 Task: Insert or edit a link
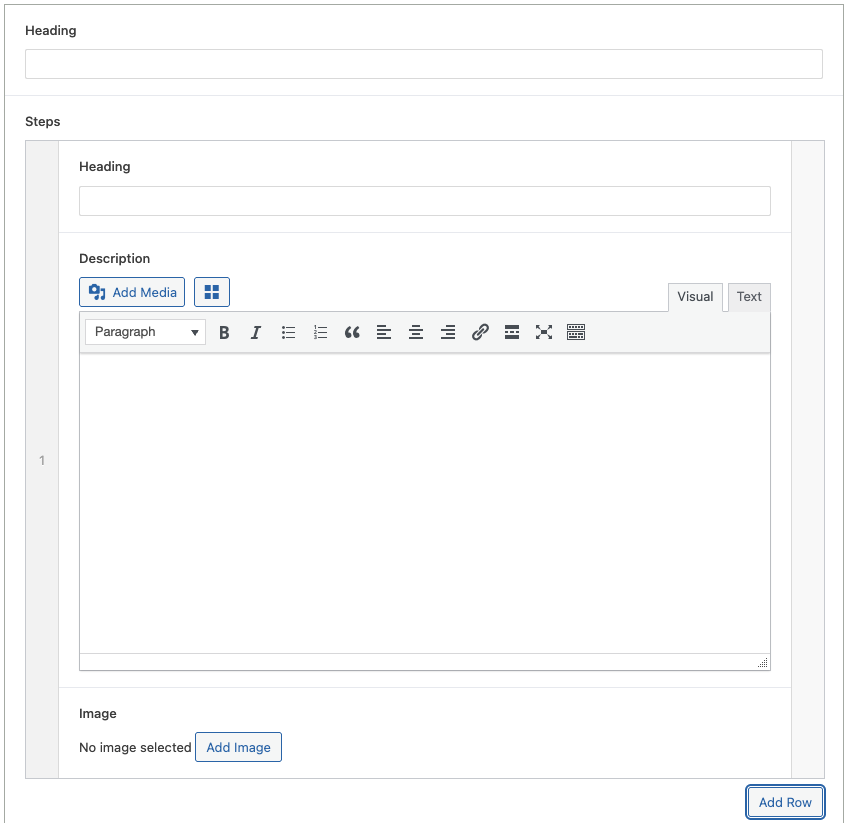(480, 332)
